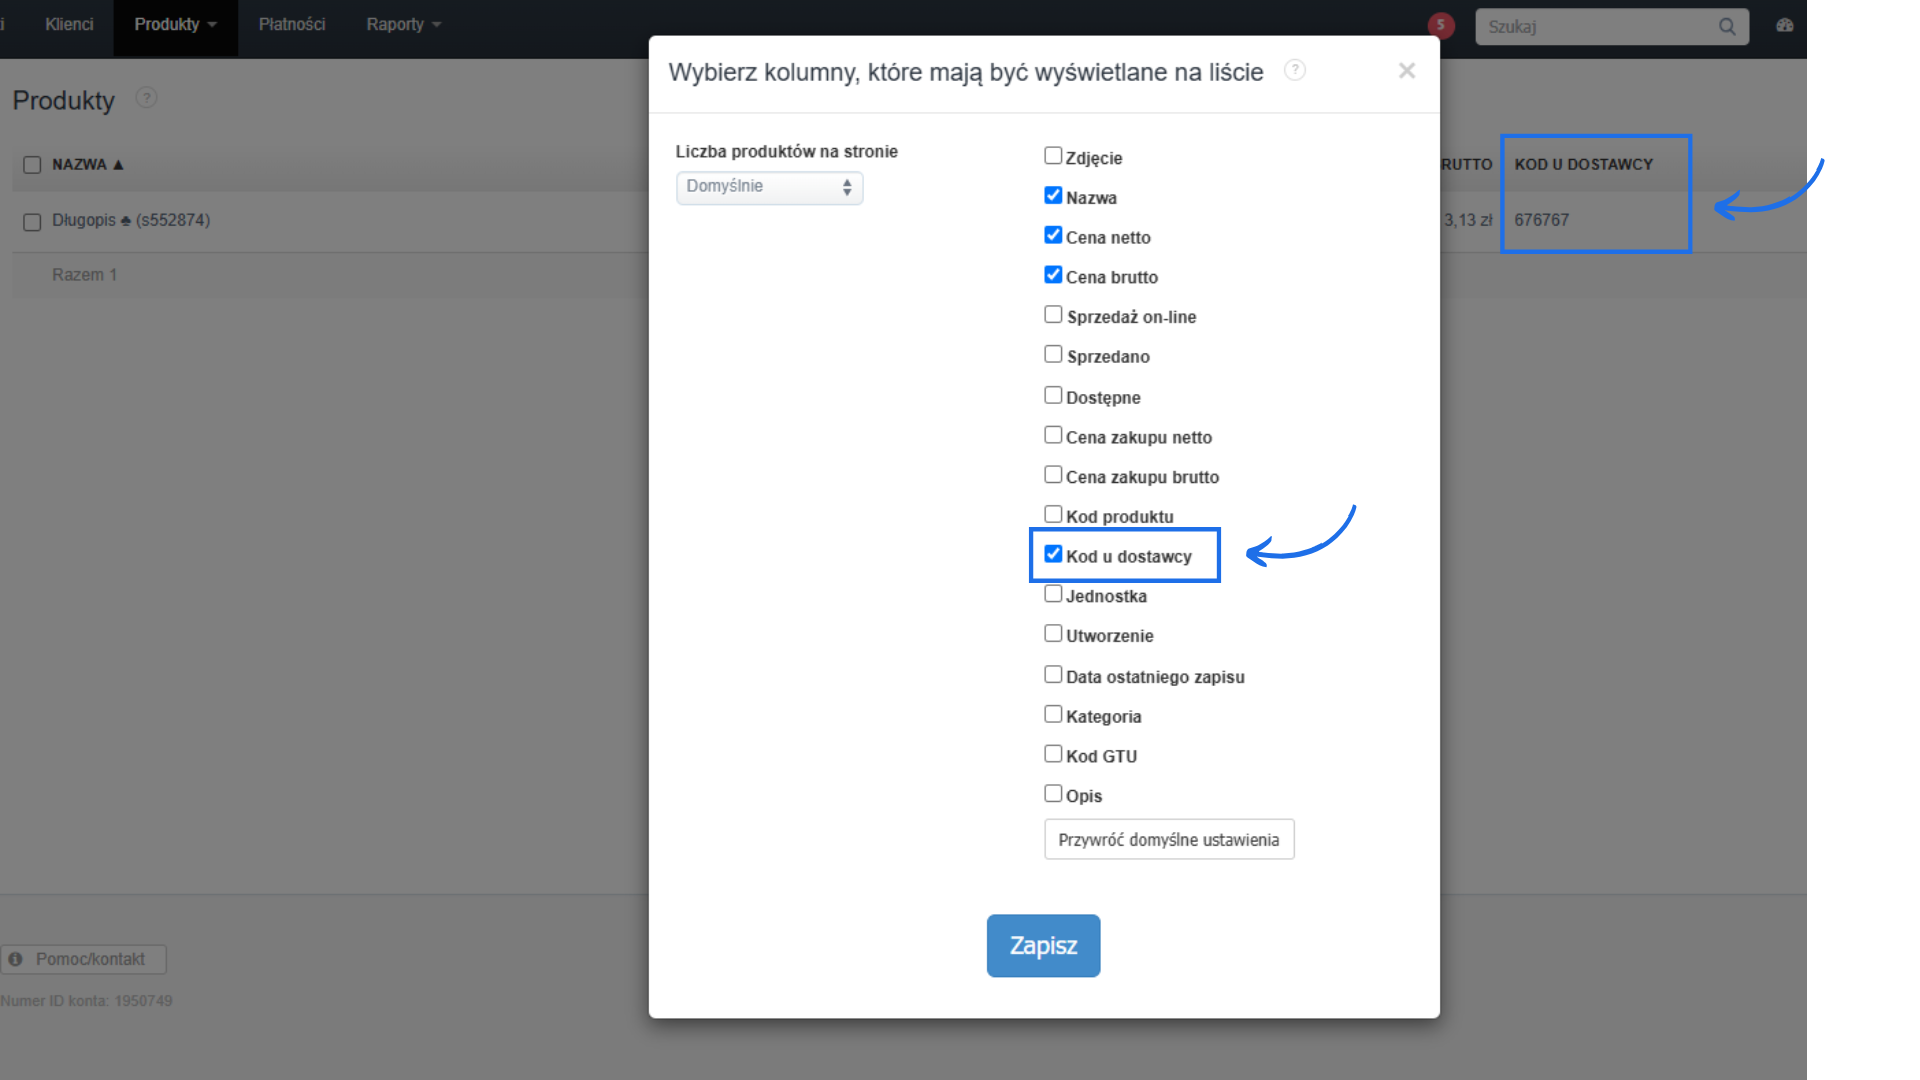Viewport: 1920px width, 1080px height.
Task: Click the help question mark in dialog title
Action: click(x=1294, y=70)
